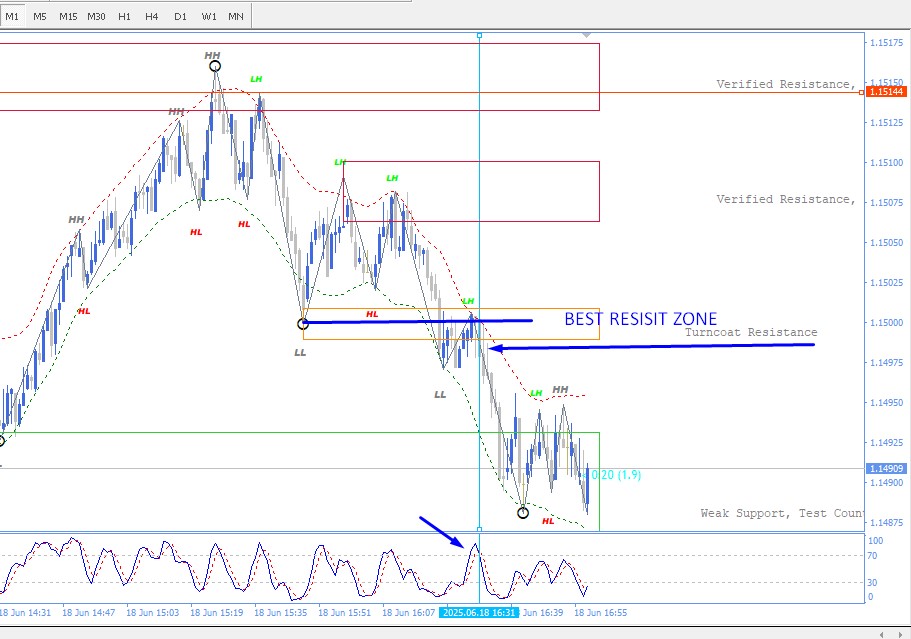Set the chart to D1 daily

(x=180, y=17)
